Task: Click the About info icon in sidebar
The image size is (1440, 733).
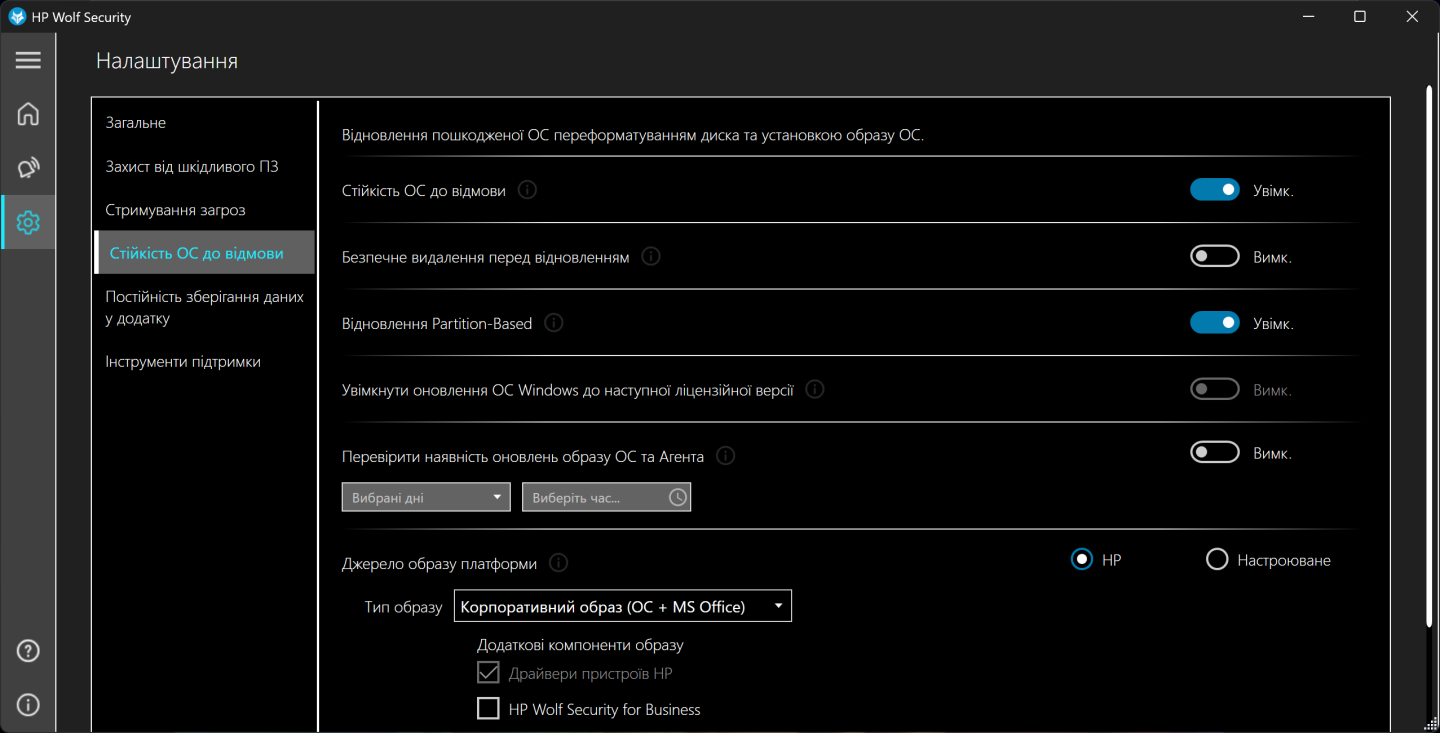Action: tap(28, 705)
